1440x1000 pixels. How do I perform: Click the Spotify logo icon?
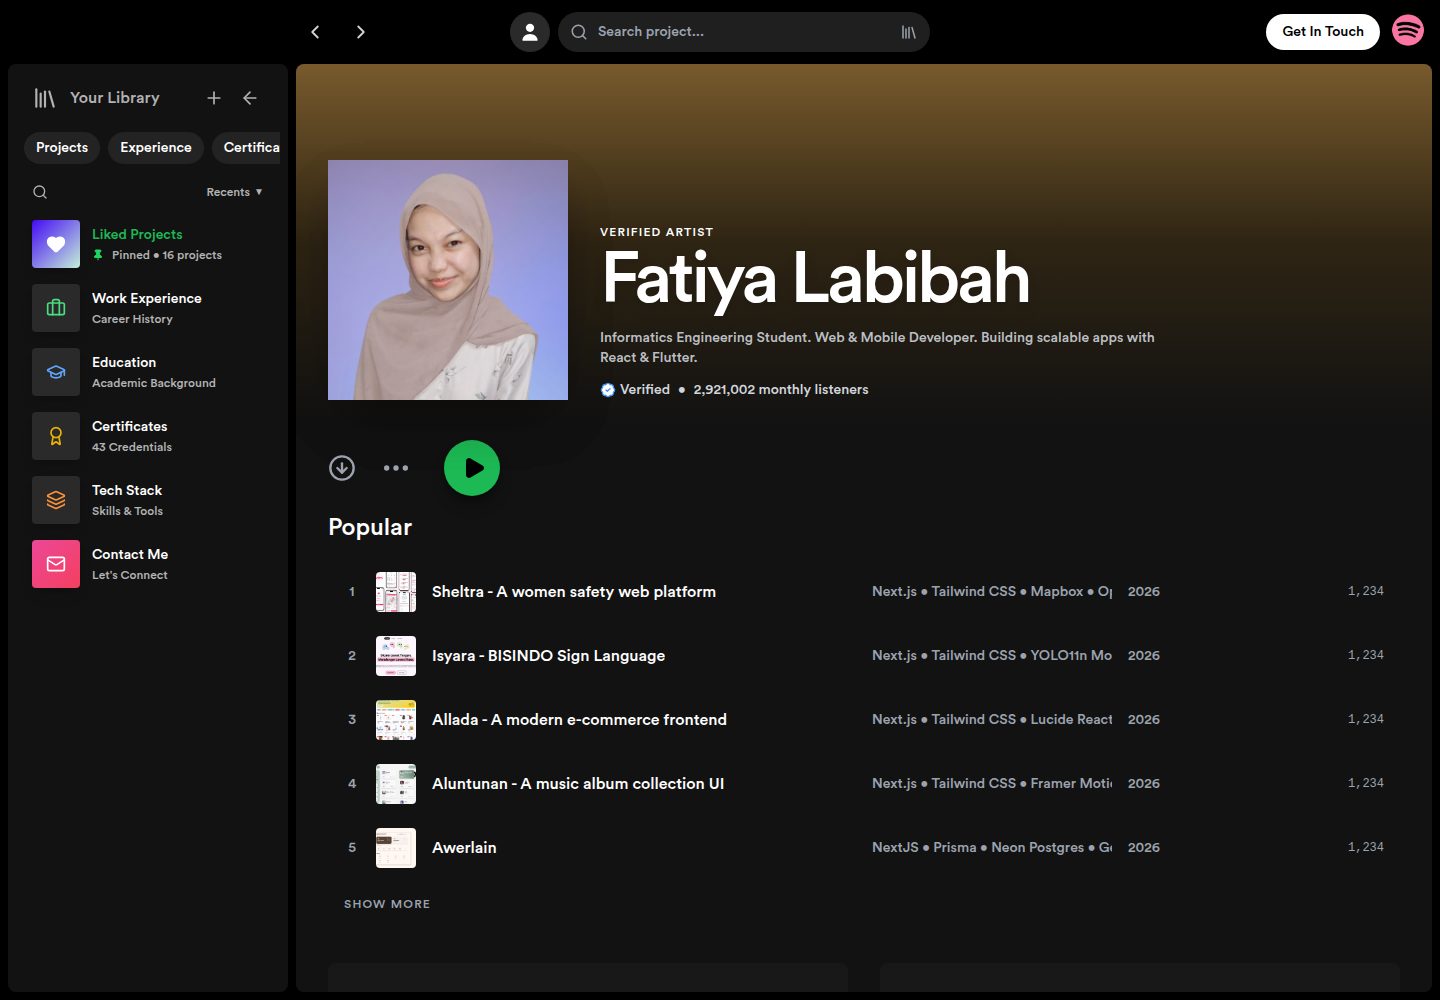click(1408, 31)
